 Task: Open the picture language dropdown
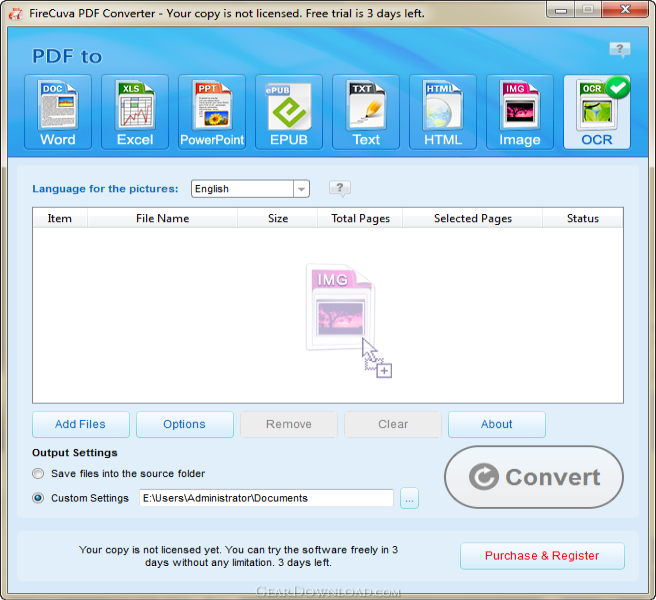point(301,189)
